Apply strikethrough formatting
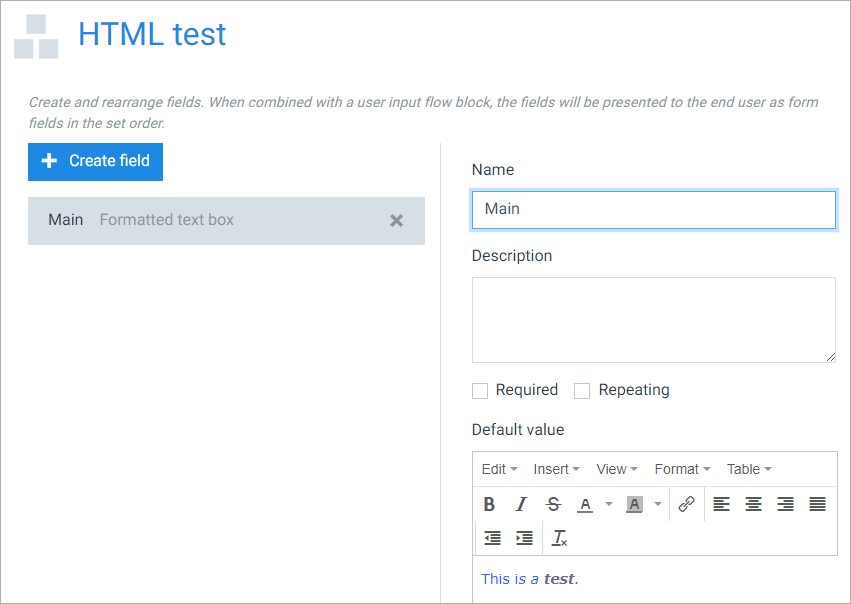The width and height of the screenshot is (851, 604). pos(553,504)
